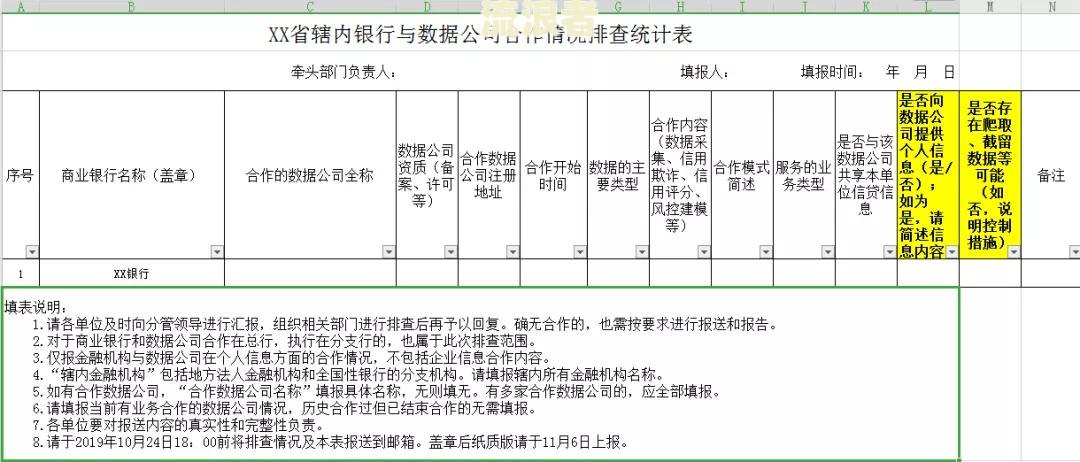Select column B header
Image resolution: width=1080 pixels, height=462 pixels.
tap(132, 6)
